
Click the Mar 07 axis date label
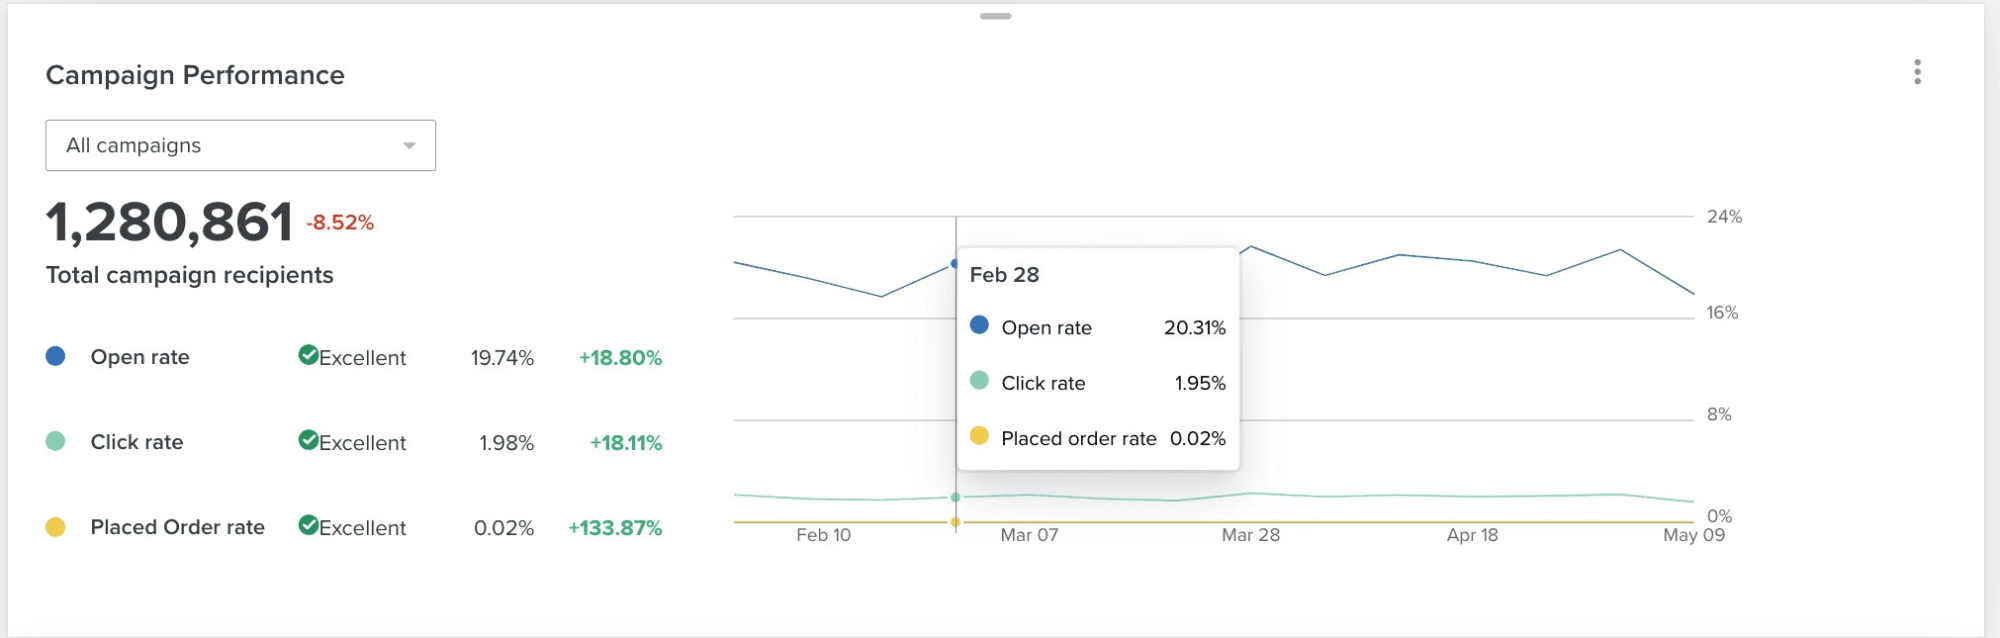coord(1029,535)
